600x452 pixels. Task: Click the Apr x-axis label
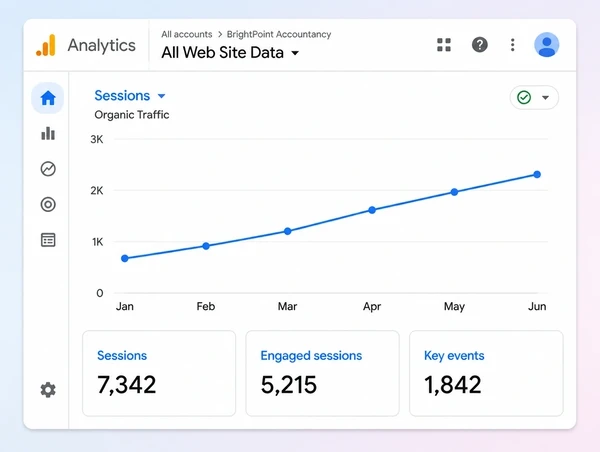pyautogui.click(x=372, y=307)
